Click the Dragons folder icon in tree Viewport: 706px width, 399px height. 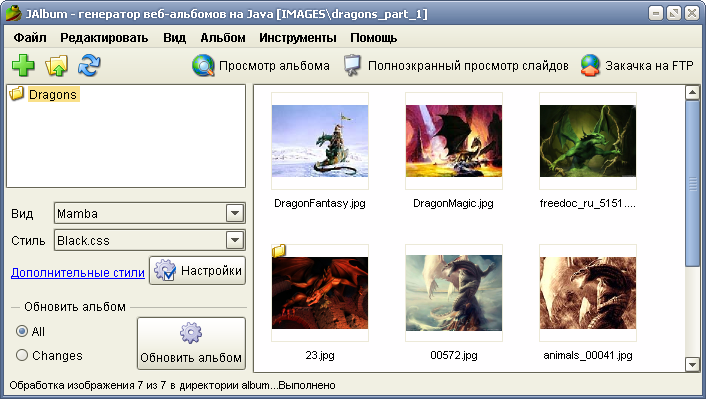coord(17,94)
